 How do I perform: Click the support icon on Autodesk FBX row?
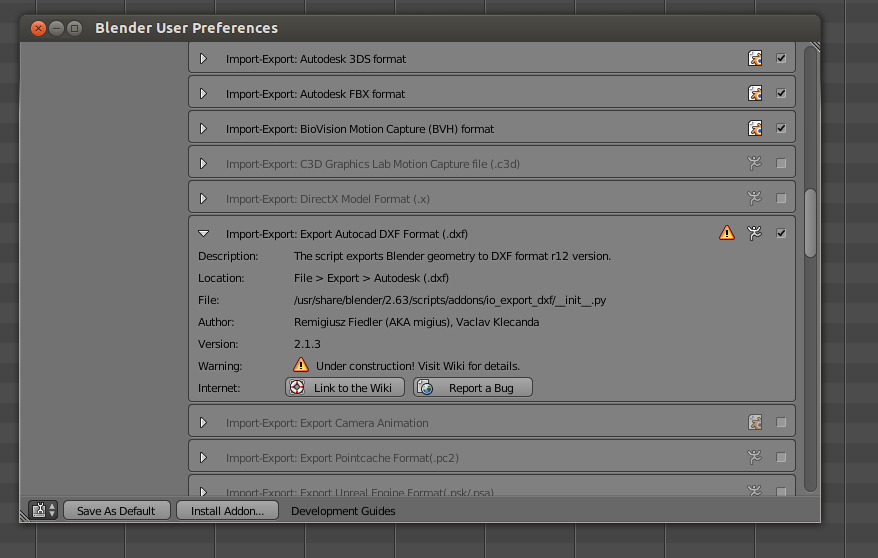pos(755,94)
